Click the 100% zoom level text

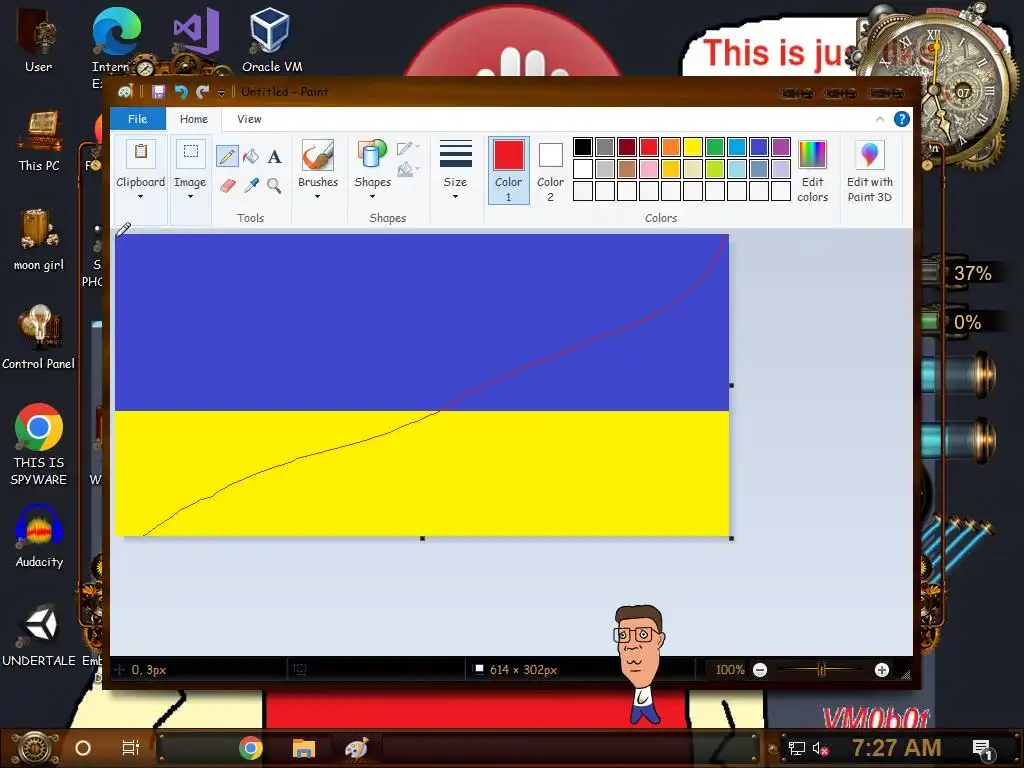click(x=729, y=670)
